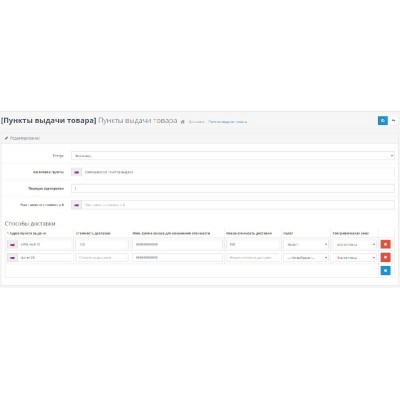The height and width of the screenshot is (400, 400).
Task: Click the home icon in the breadcrumb
Action: click(183, 122)
